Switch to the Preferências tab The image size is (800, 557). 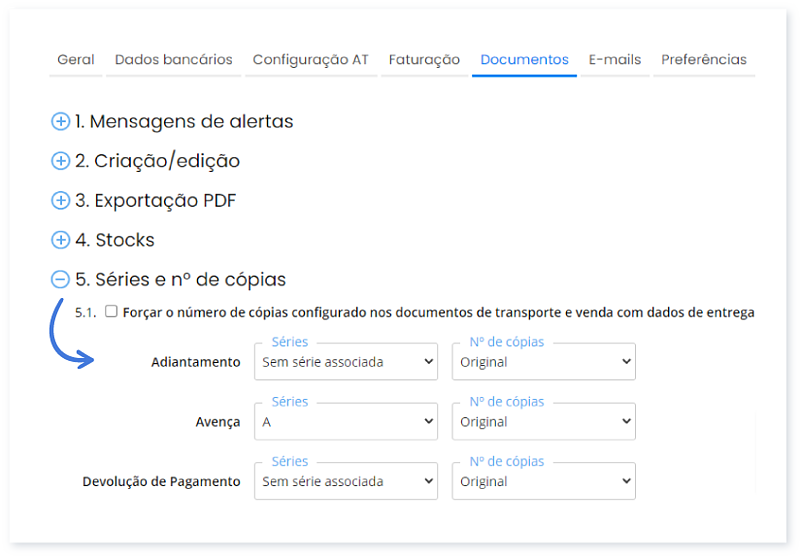tap(704, 60)
